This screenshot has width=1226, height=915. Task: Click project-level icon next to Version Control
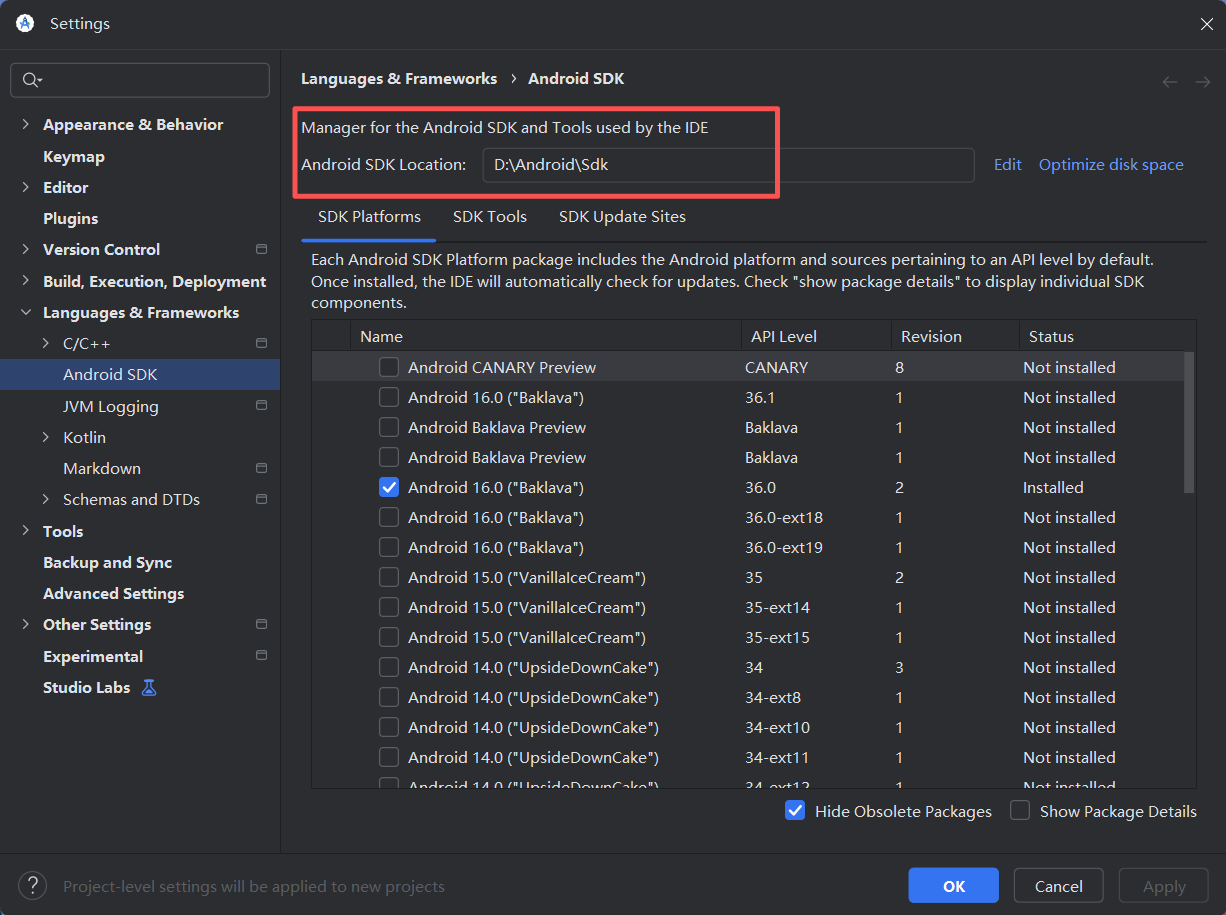[261, 249]
